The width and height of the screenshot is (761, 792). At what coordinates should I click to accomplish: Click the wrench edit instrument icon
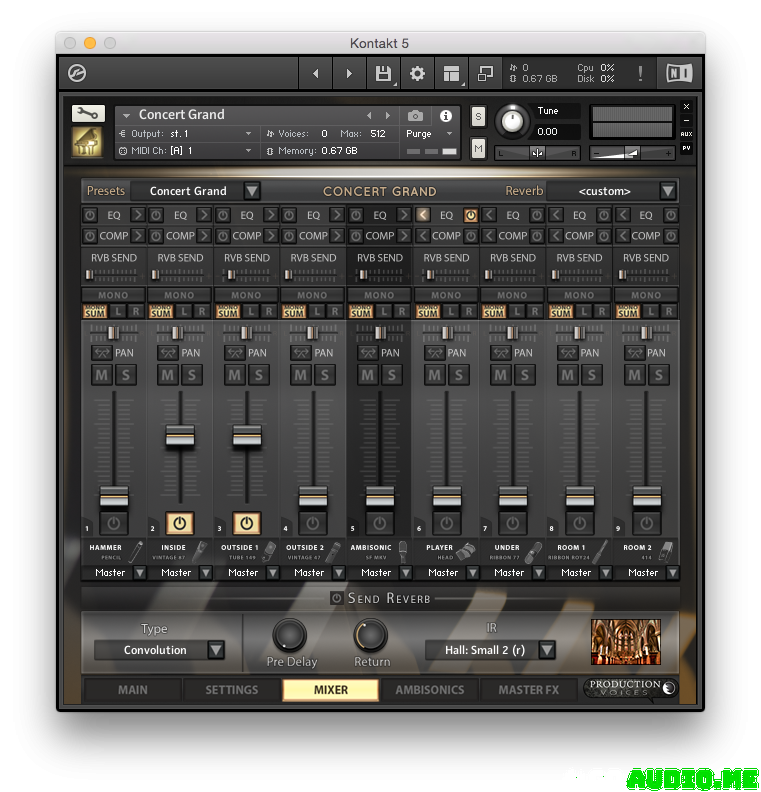(88, 113)
